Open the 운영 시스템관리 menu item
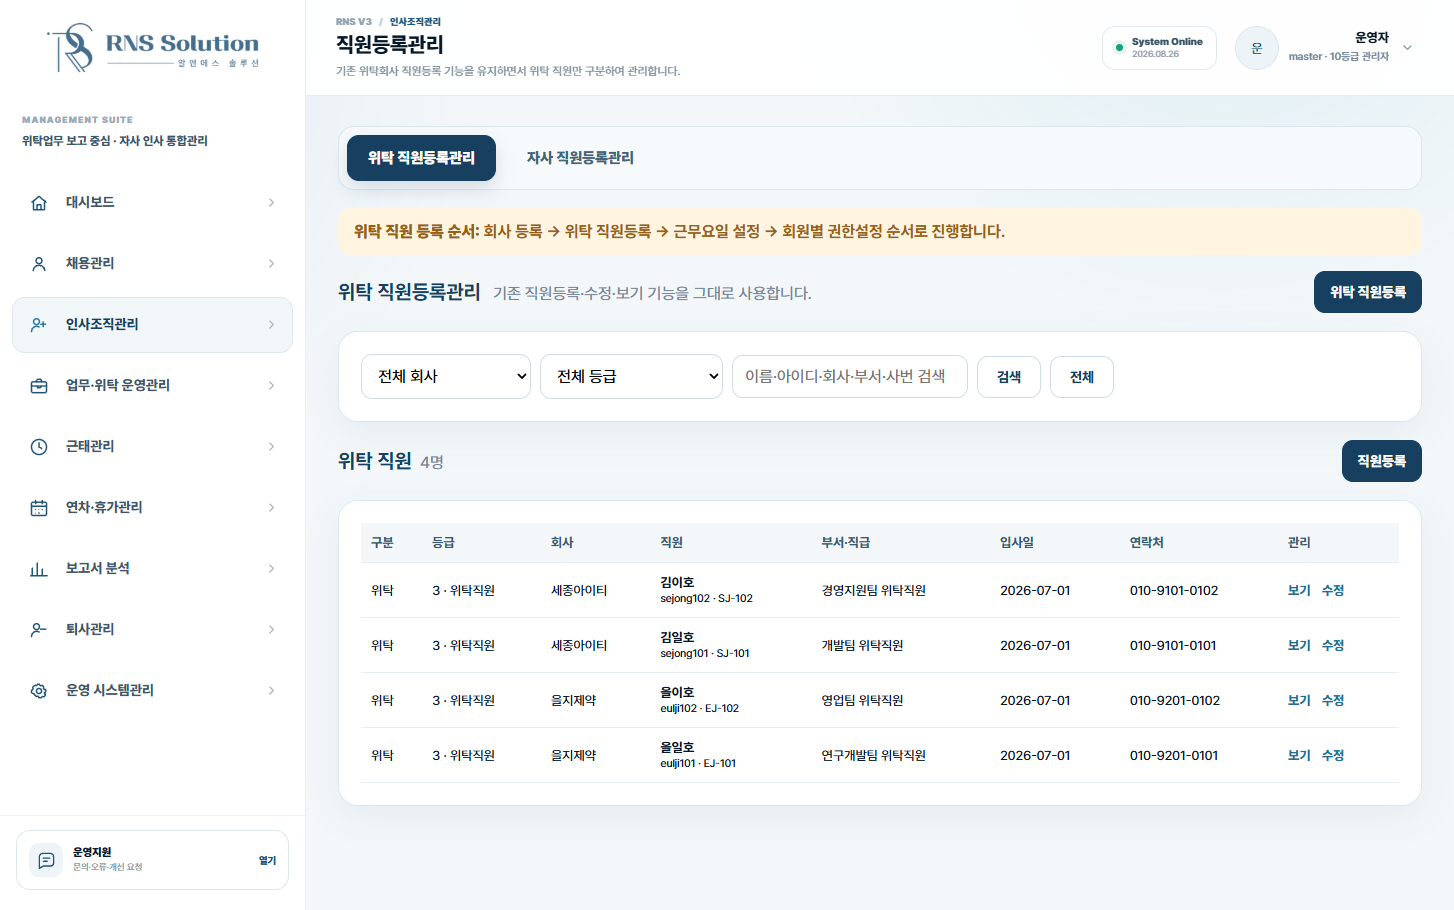 (x=152, y=691)
